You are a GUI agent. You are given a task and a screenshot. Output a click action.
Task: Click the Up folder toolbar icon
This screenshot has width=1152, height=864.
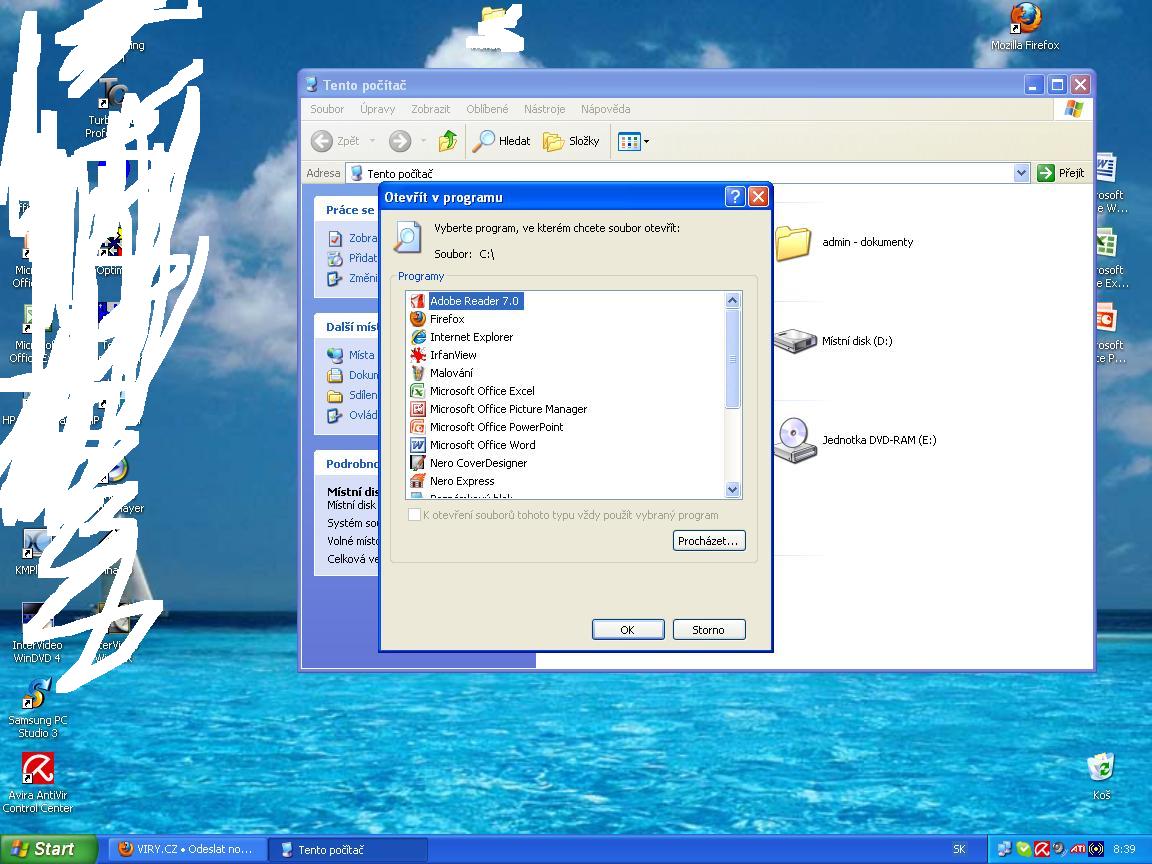(x=448, y=141)
